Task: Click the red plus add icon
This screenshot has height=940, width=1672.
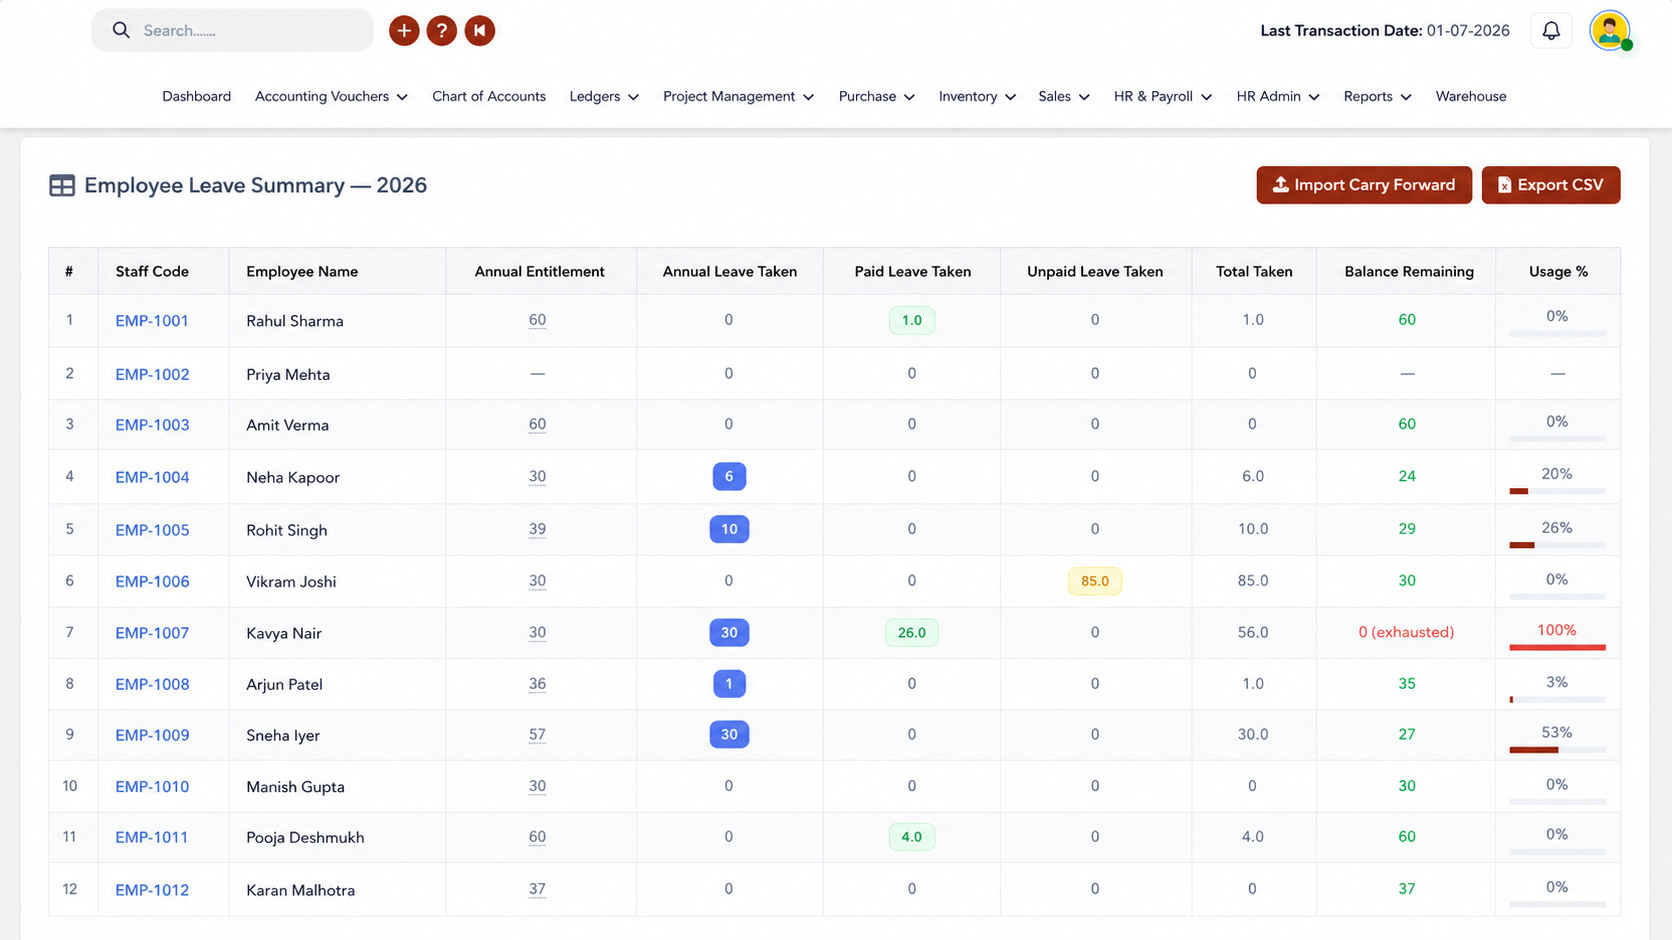Action: point(404,31)
